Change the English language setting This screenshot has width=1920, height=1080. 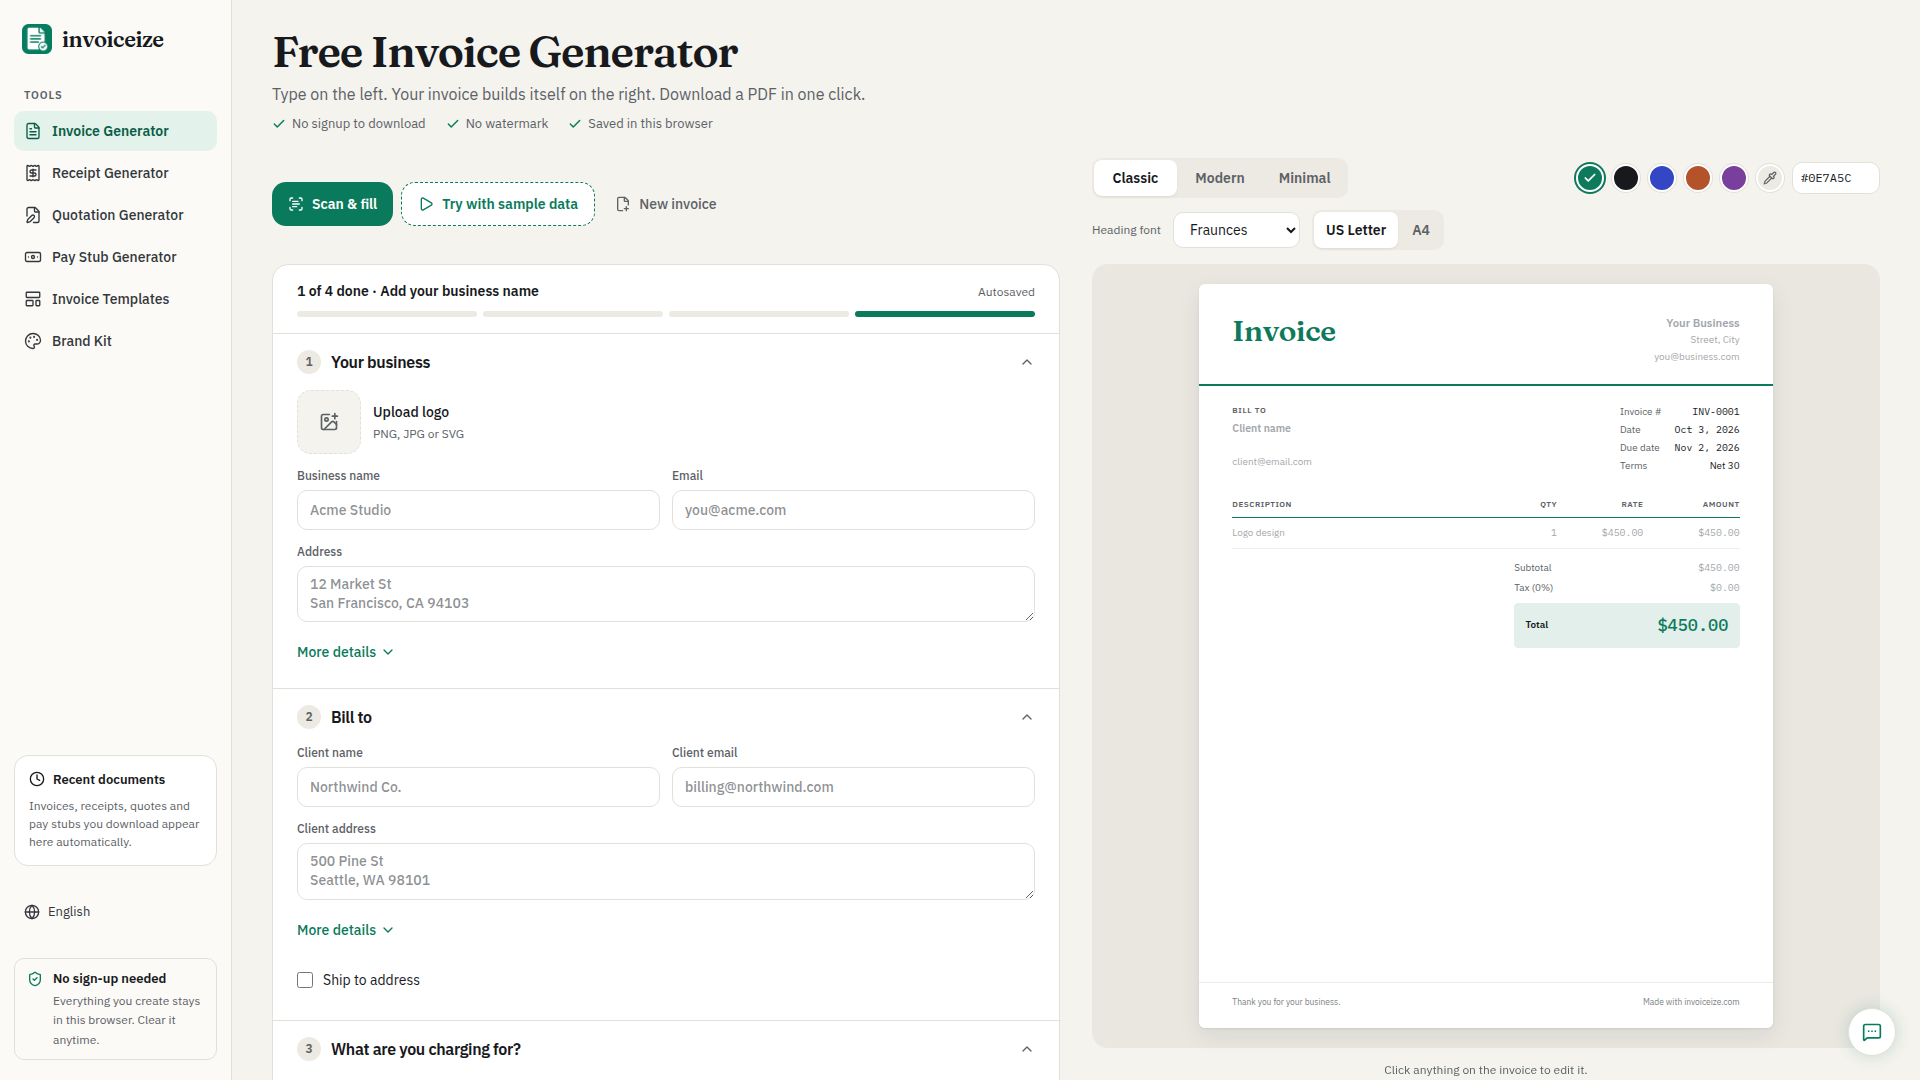coord(57,912)
